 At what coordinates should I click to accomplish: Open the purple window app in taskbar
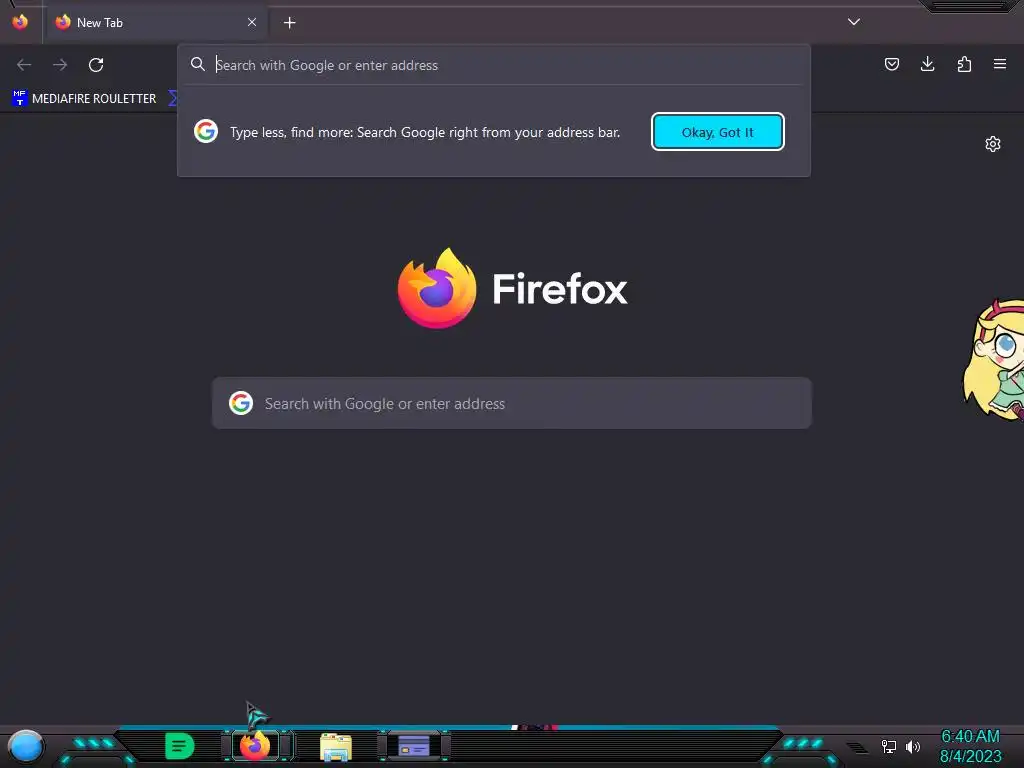414,746
